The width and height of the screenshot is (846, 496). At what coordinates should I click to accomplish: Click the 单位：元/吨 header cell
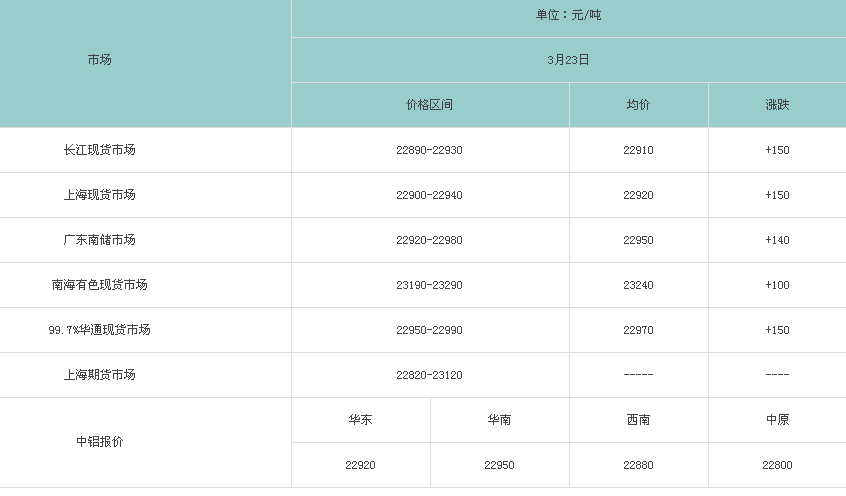568,15
